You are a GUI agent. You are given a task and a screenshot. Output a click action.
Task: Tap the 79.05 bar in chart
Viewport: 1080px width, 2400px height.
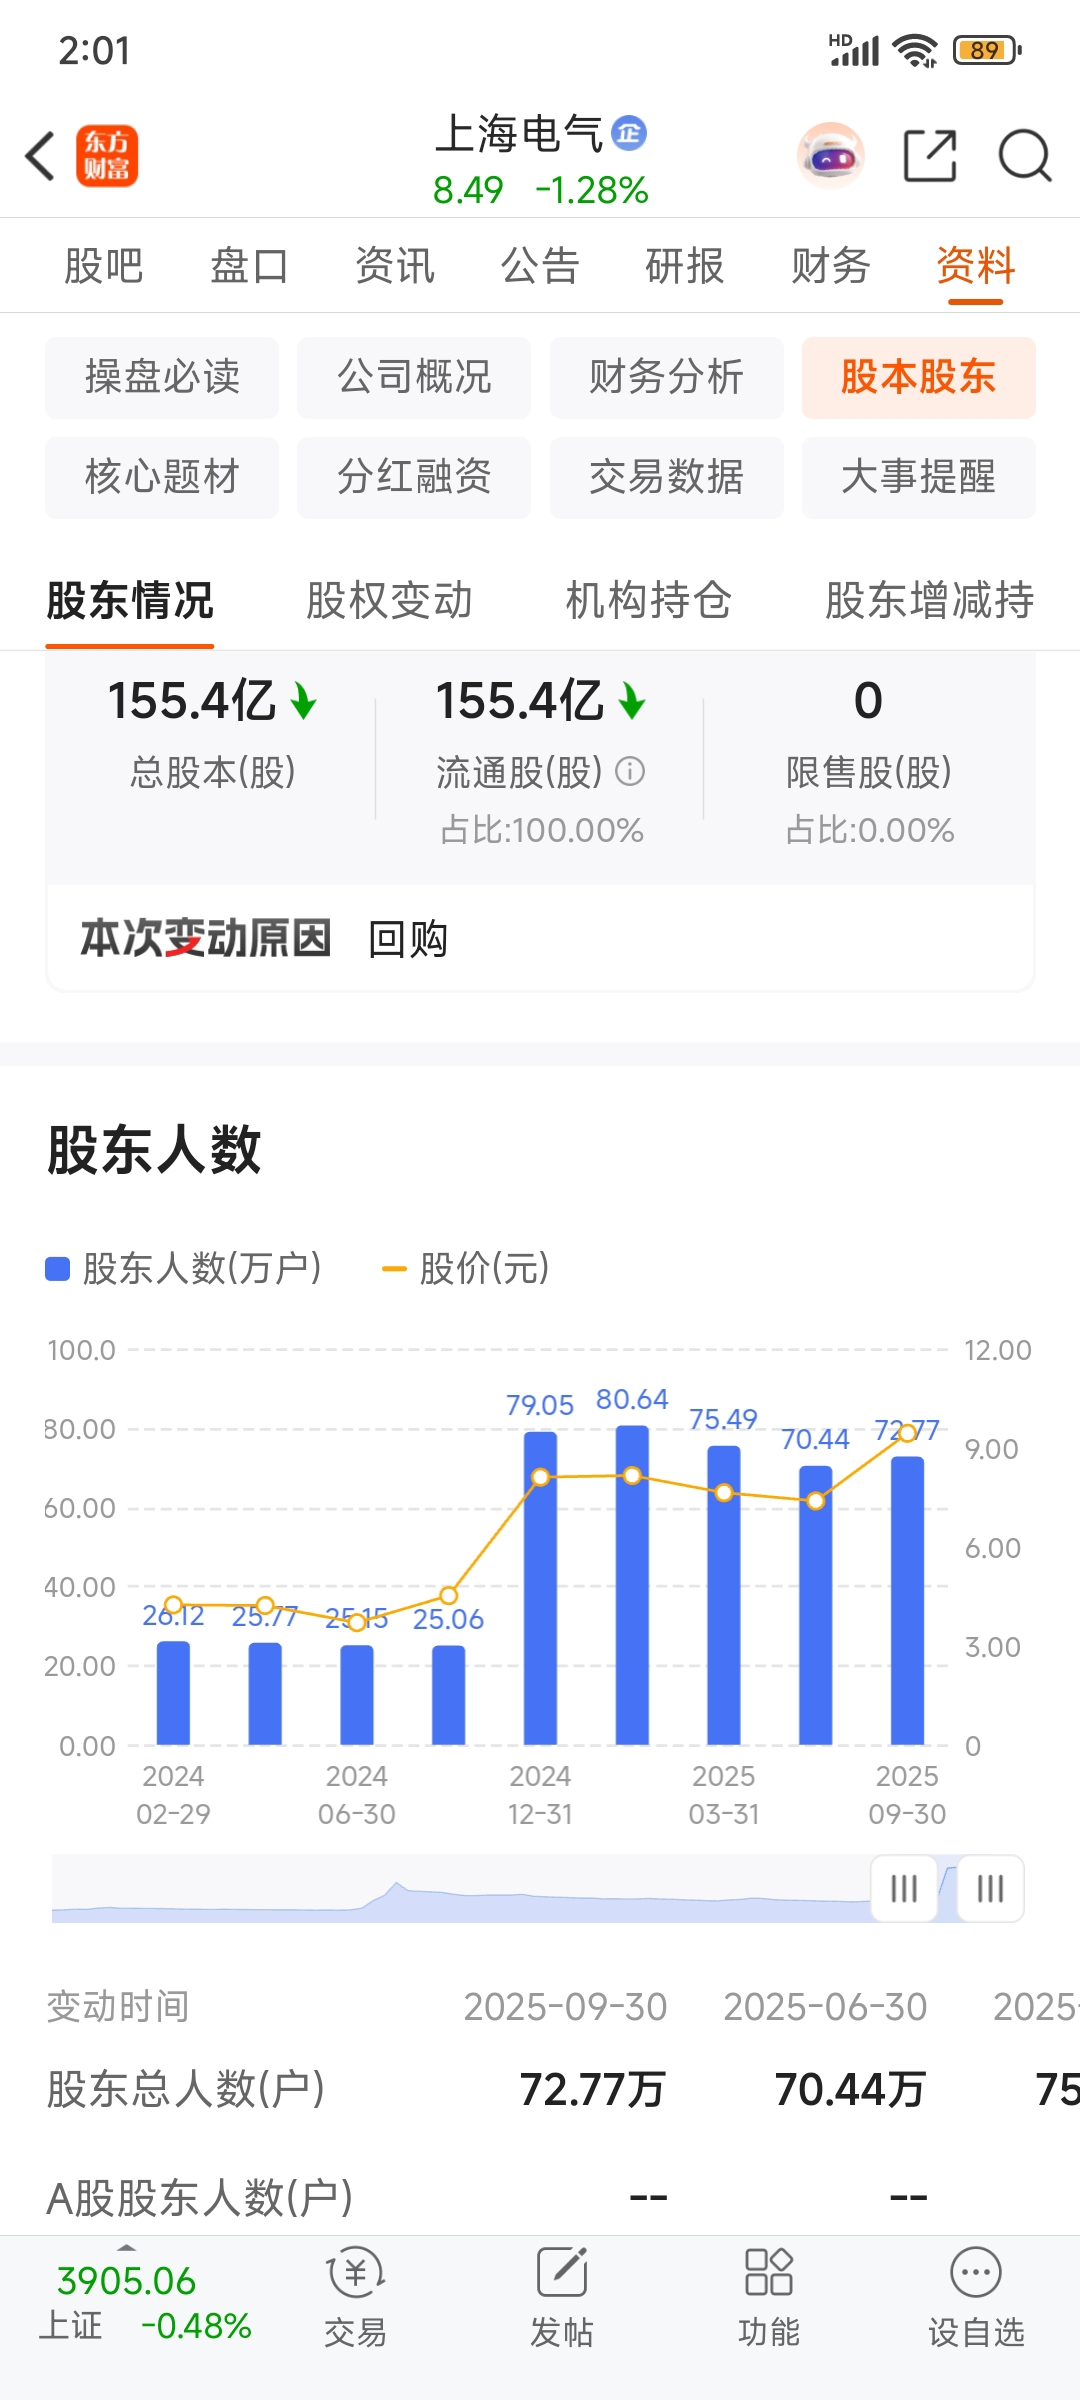tap(540, 1588)
